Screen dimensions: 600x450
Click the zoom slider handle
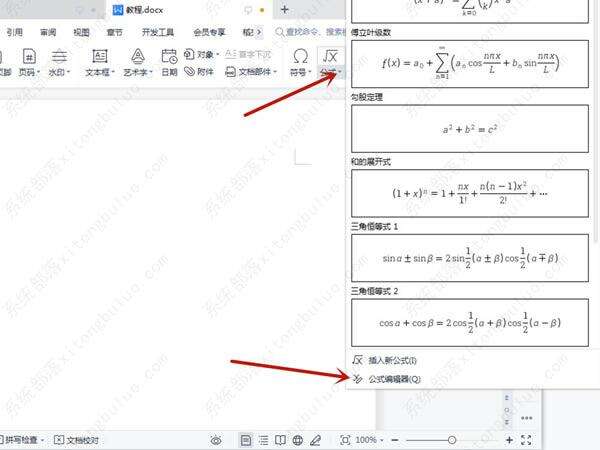pos(452,440)
